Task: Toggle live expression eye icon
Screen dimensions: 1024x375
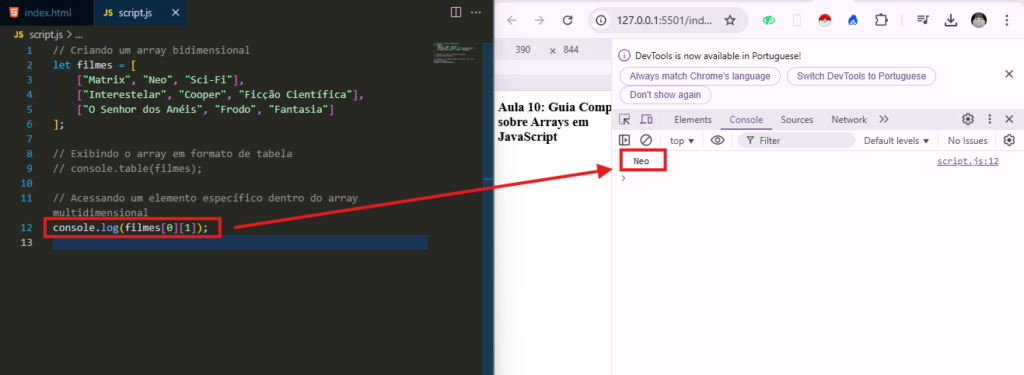Action: tap(717, 140)
